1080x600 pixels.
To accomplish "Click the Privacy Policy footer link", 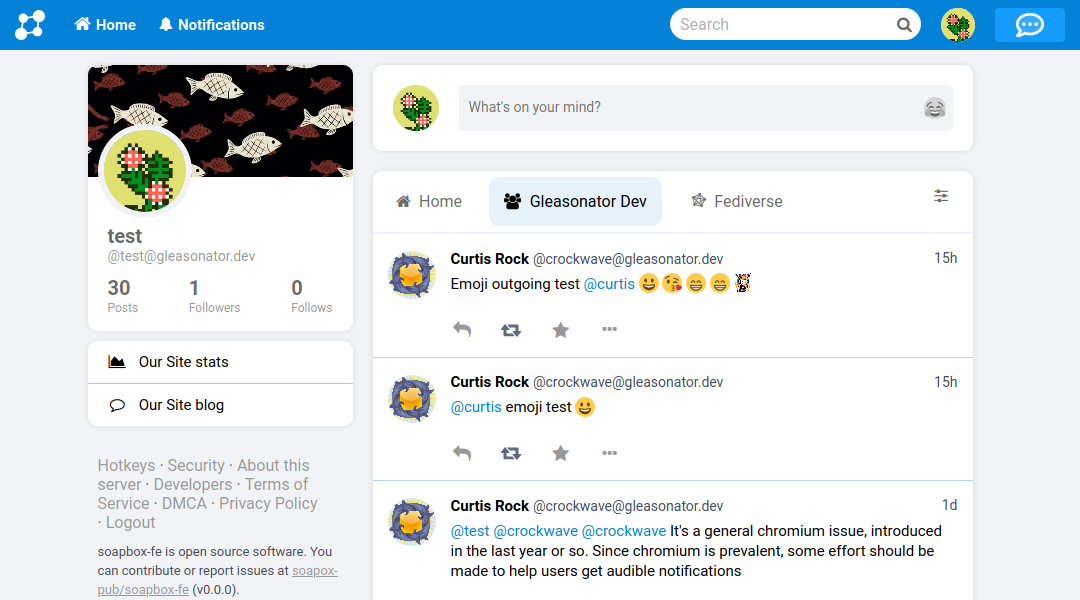I will click(268, 503).
